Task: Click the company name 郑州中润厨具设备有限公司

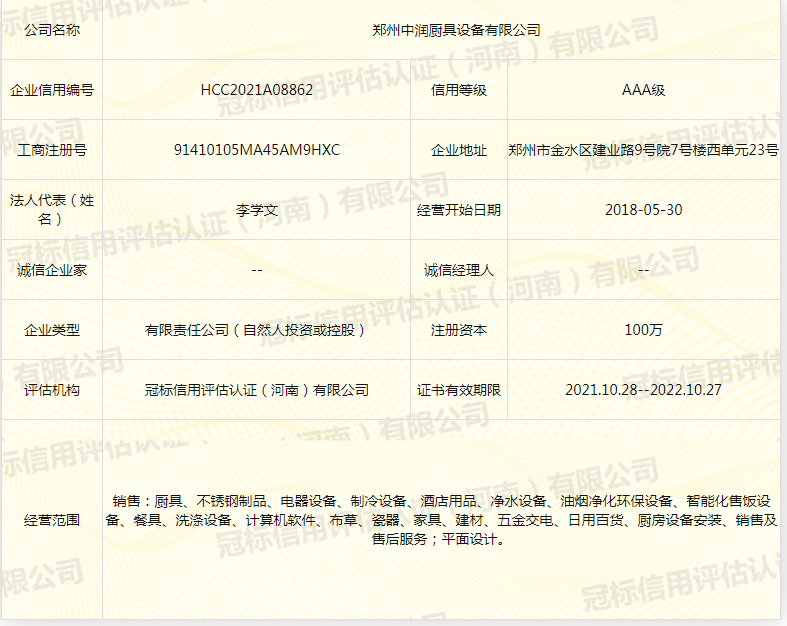Action: [x=455, y=30]
